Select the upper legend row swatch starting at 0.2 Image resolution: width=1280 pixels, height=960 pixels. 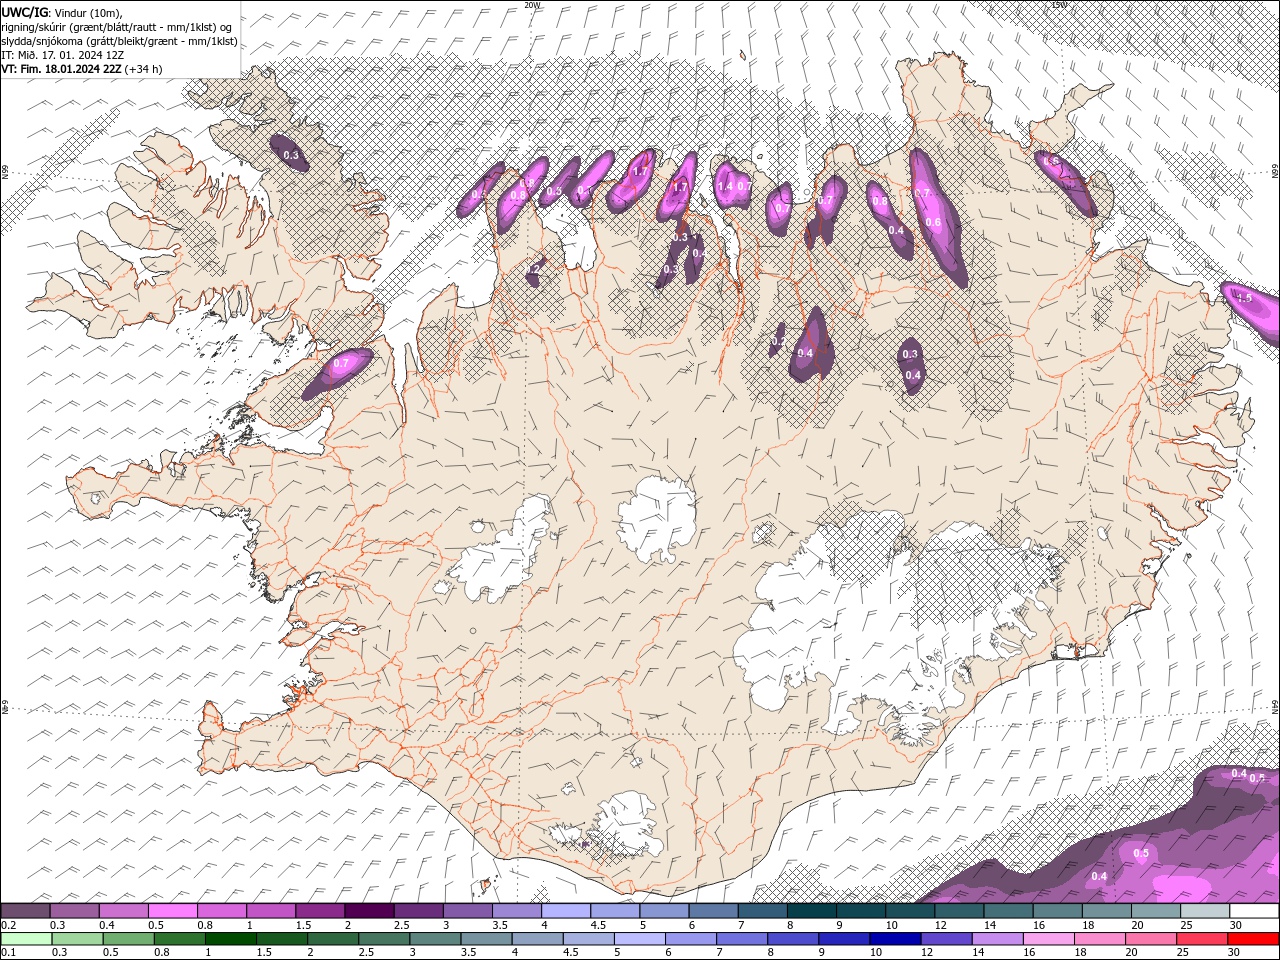pos(26,911)
